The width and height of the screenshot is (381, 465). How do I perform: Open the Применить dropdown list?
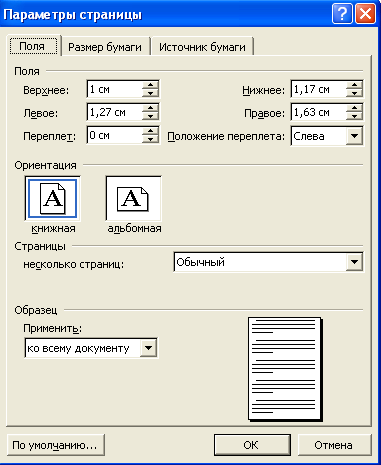(x=148, y=348)
